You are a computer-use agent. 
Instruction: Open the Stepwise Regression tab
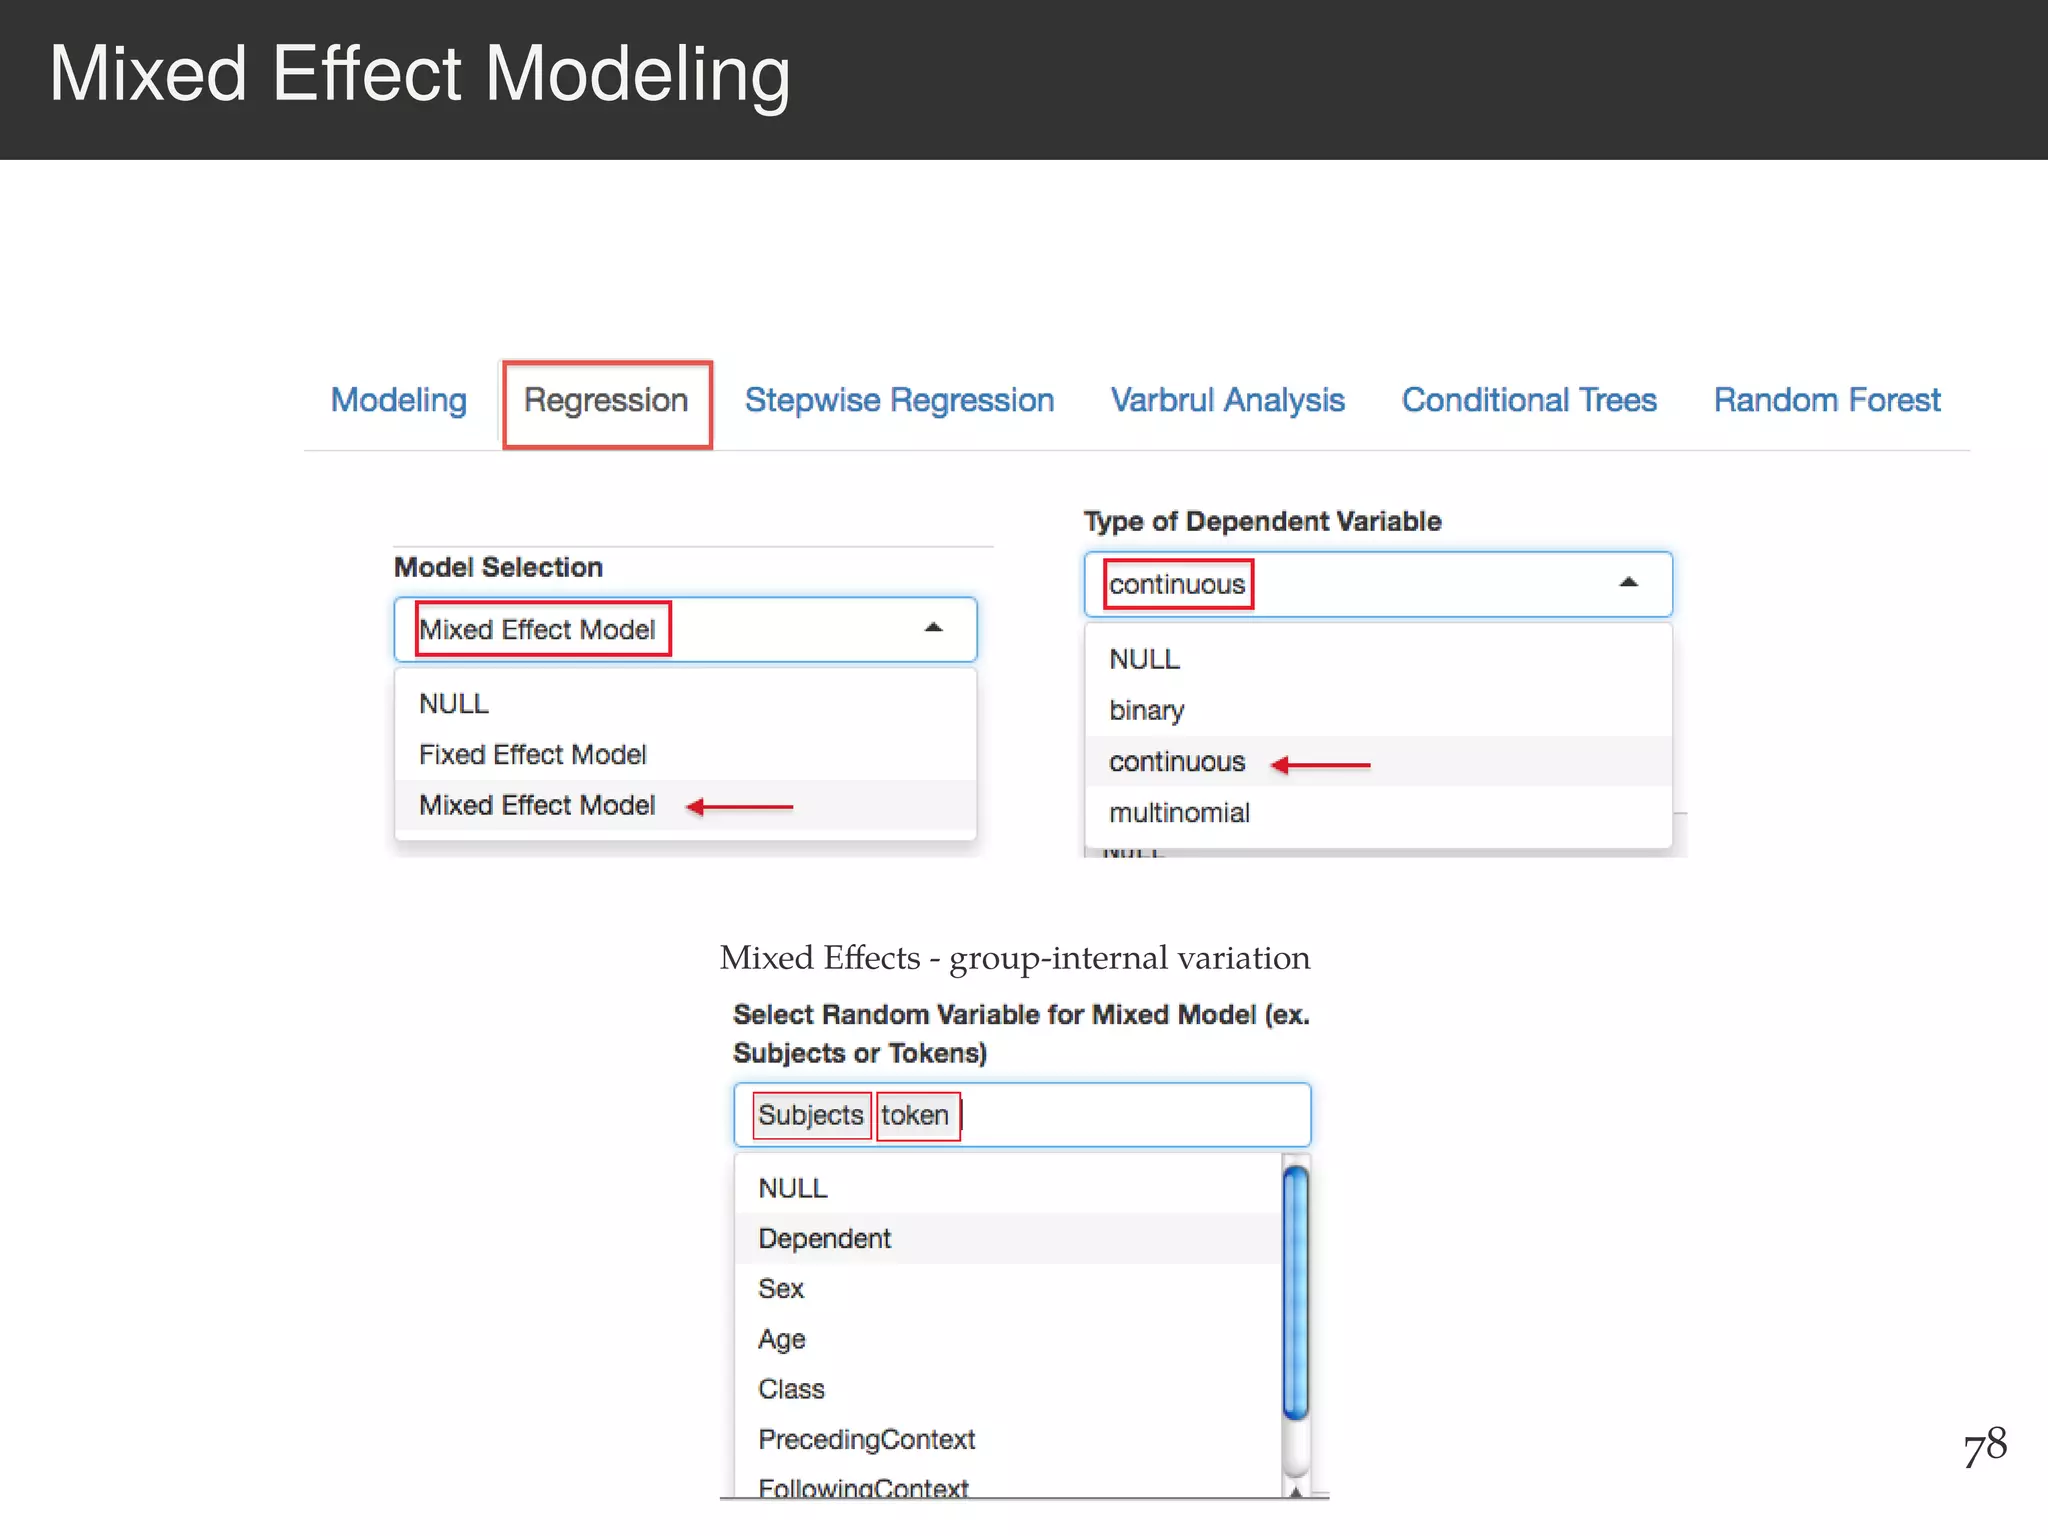click(x=899, y=400)
